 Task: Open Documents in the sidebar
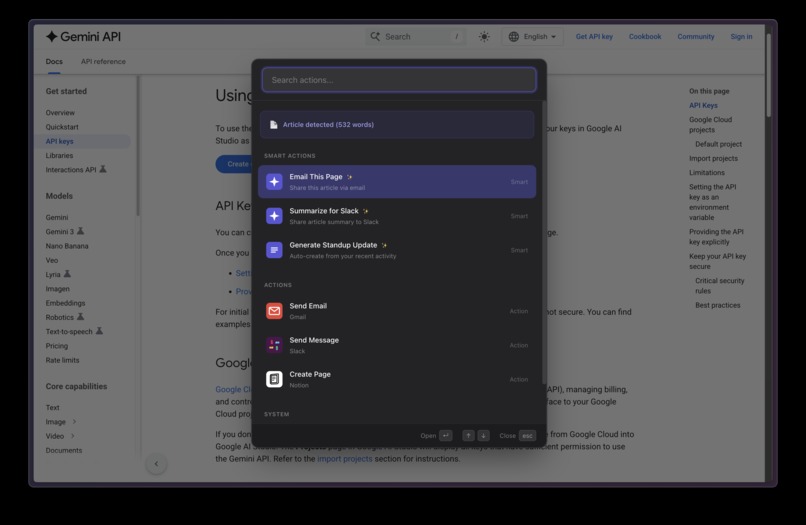click(x=64, y=450)
